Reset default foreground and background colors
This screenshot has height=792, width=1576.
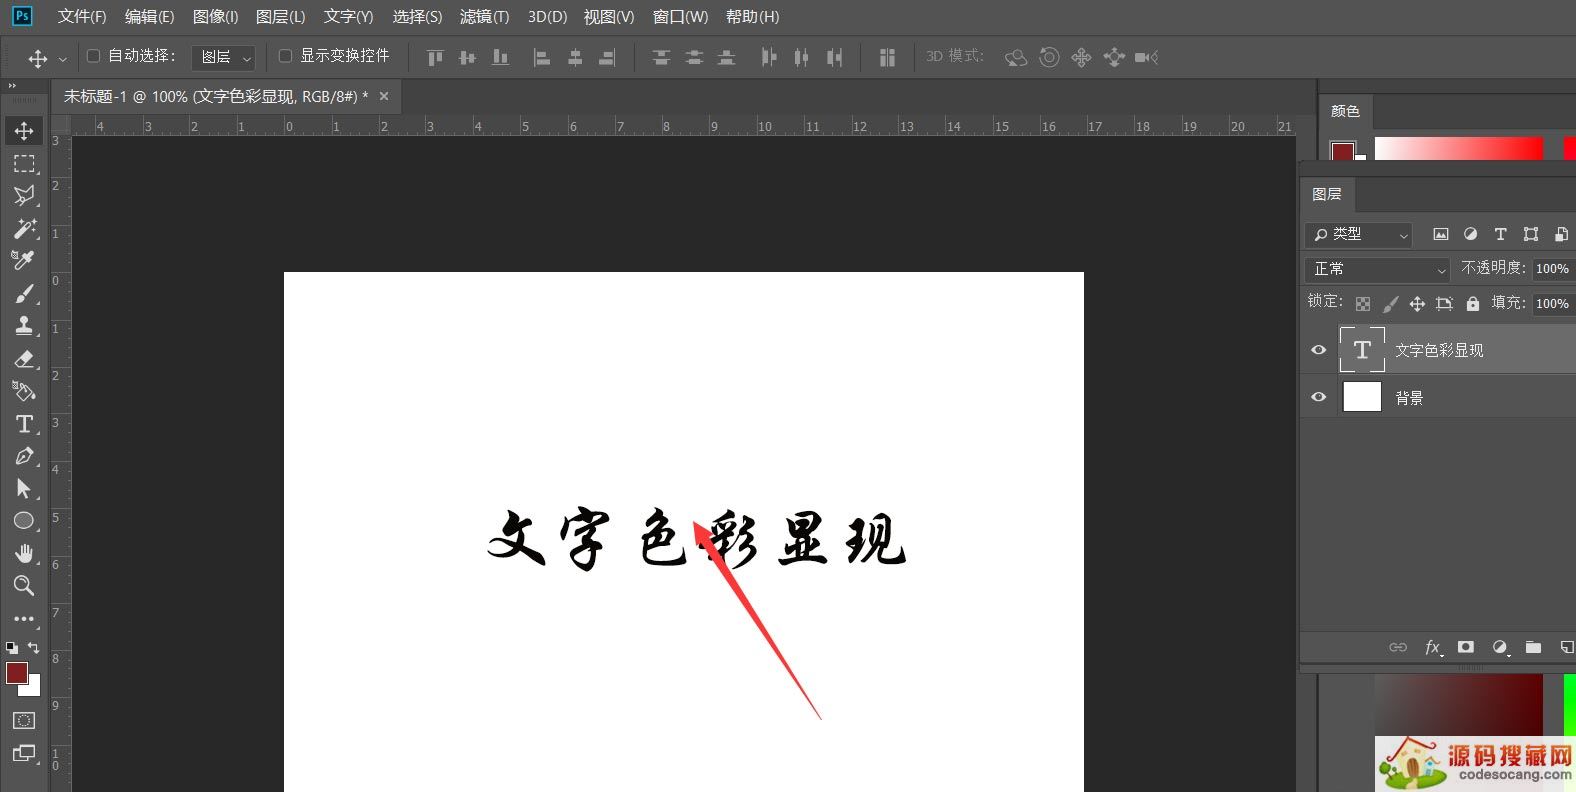[x=12, y=648]
